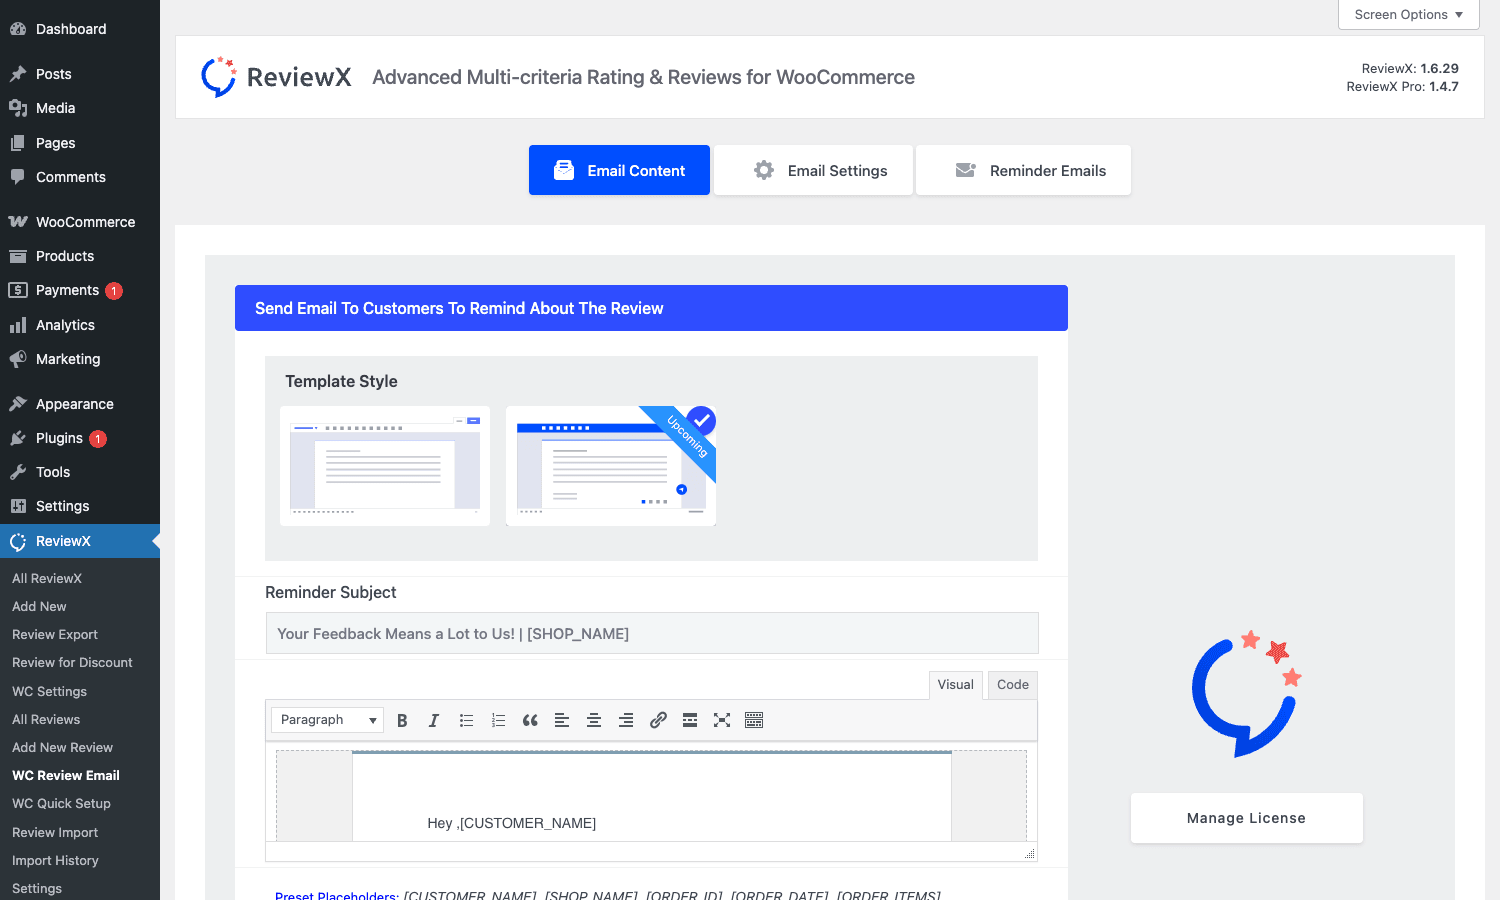Open Import History submenu
This screenshot has height=900, width=1500.
pyautogui.click(x=55, y=860)
